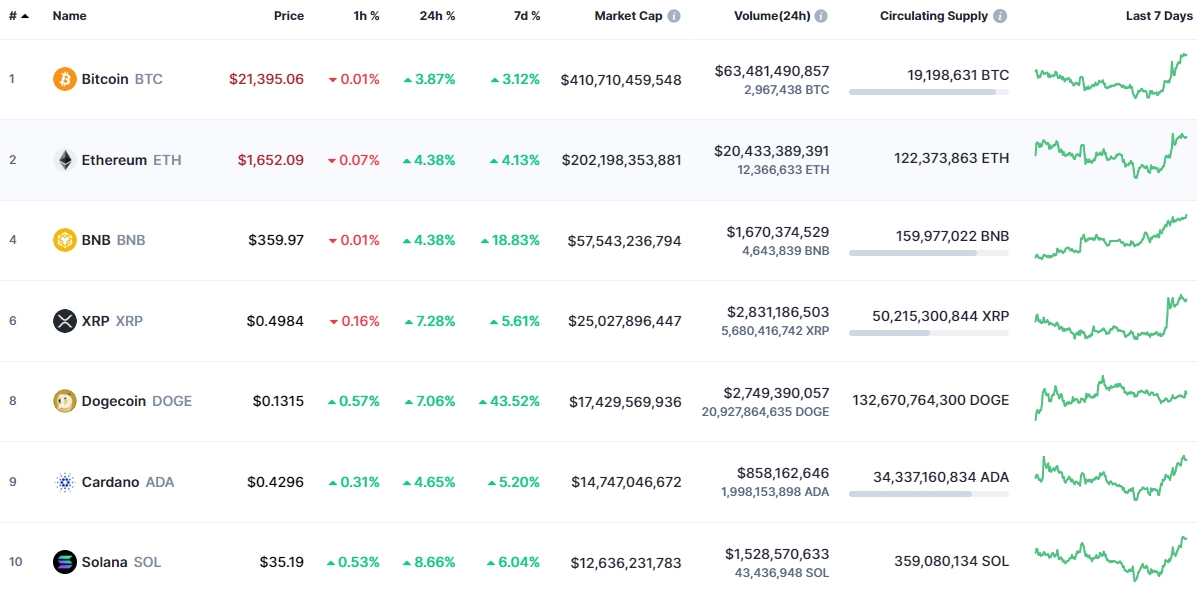Sort by rank using # column header

[x=19, y=16]
